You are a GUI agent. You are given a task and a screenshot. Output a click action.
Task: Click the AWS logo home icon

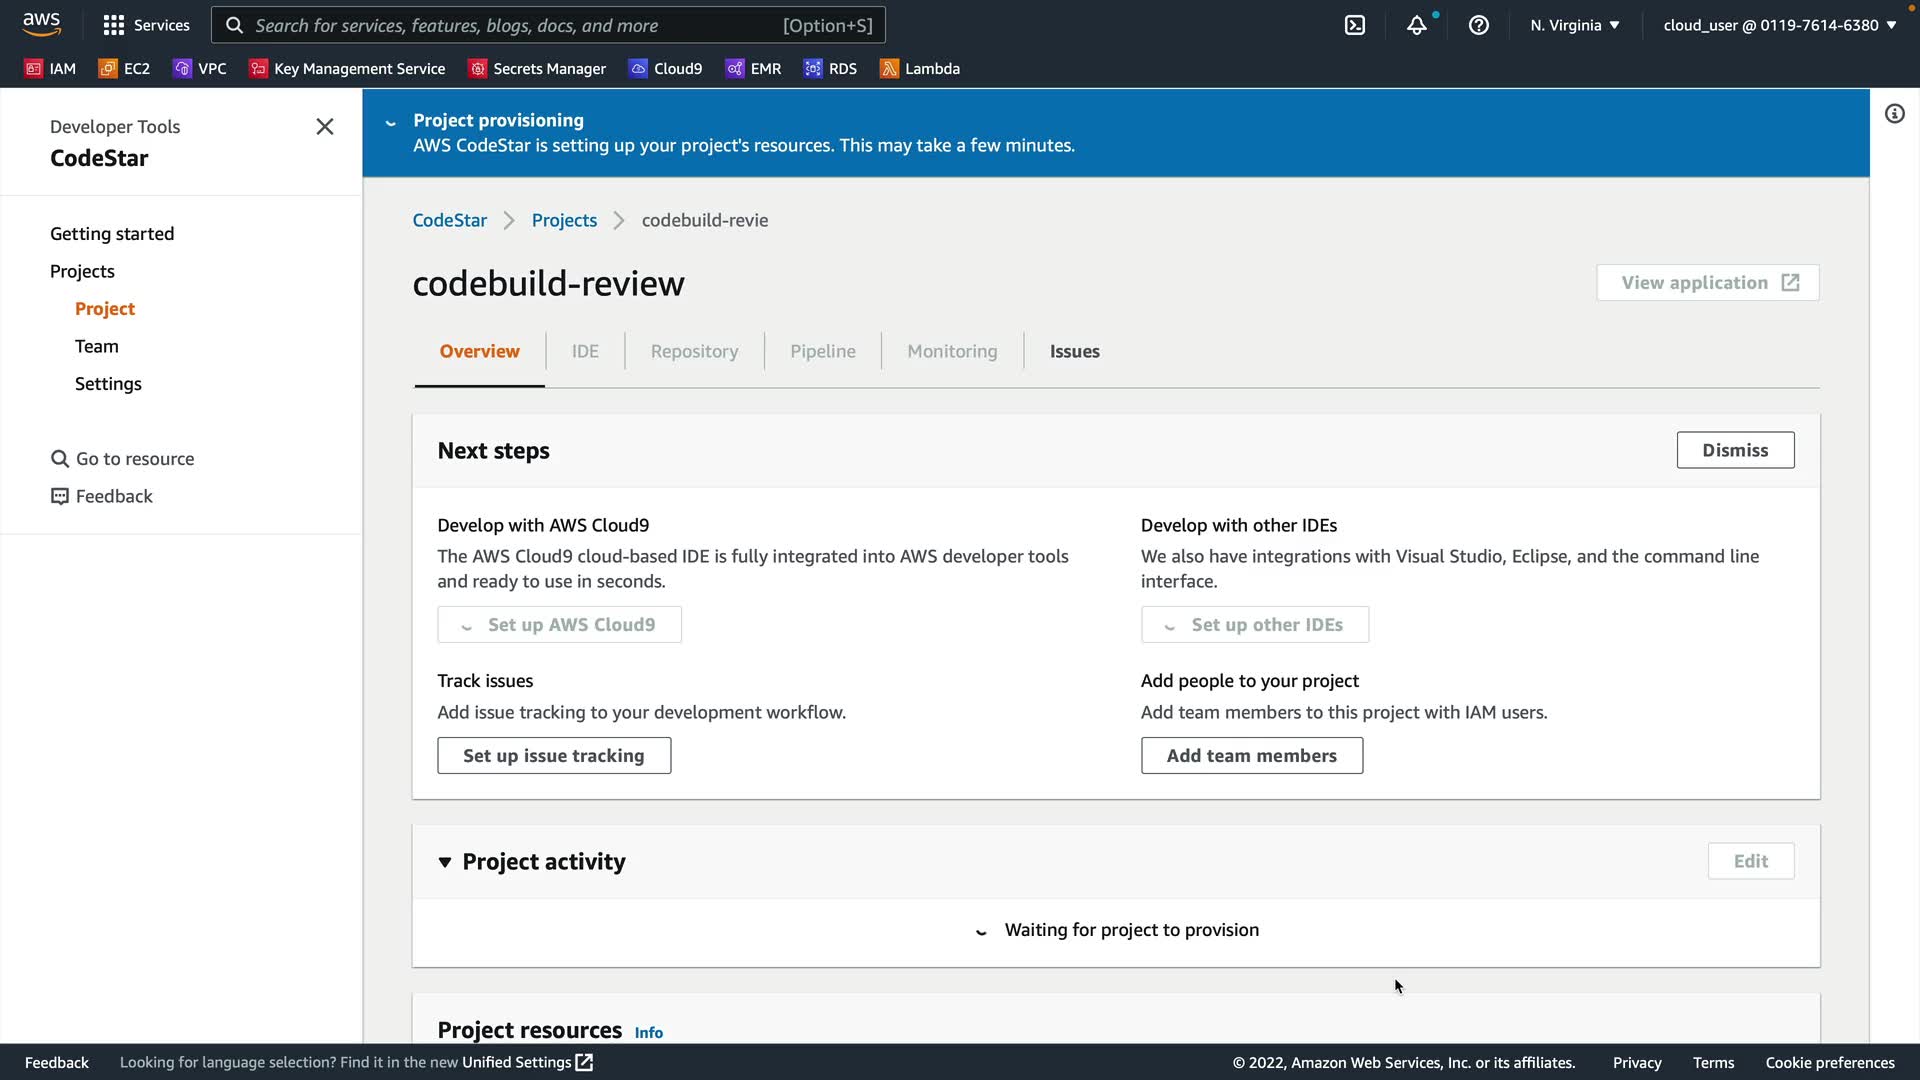click(x=42, y=24)
